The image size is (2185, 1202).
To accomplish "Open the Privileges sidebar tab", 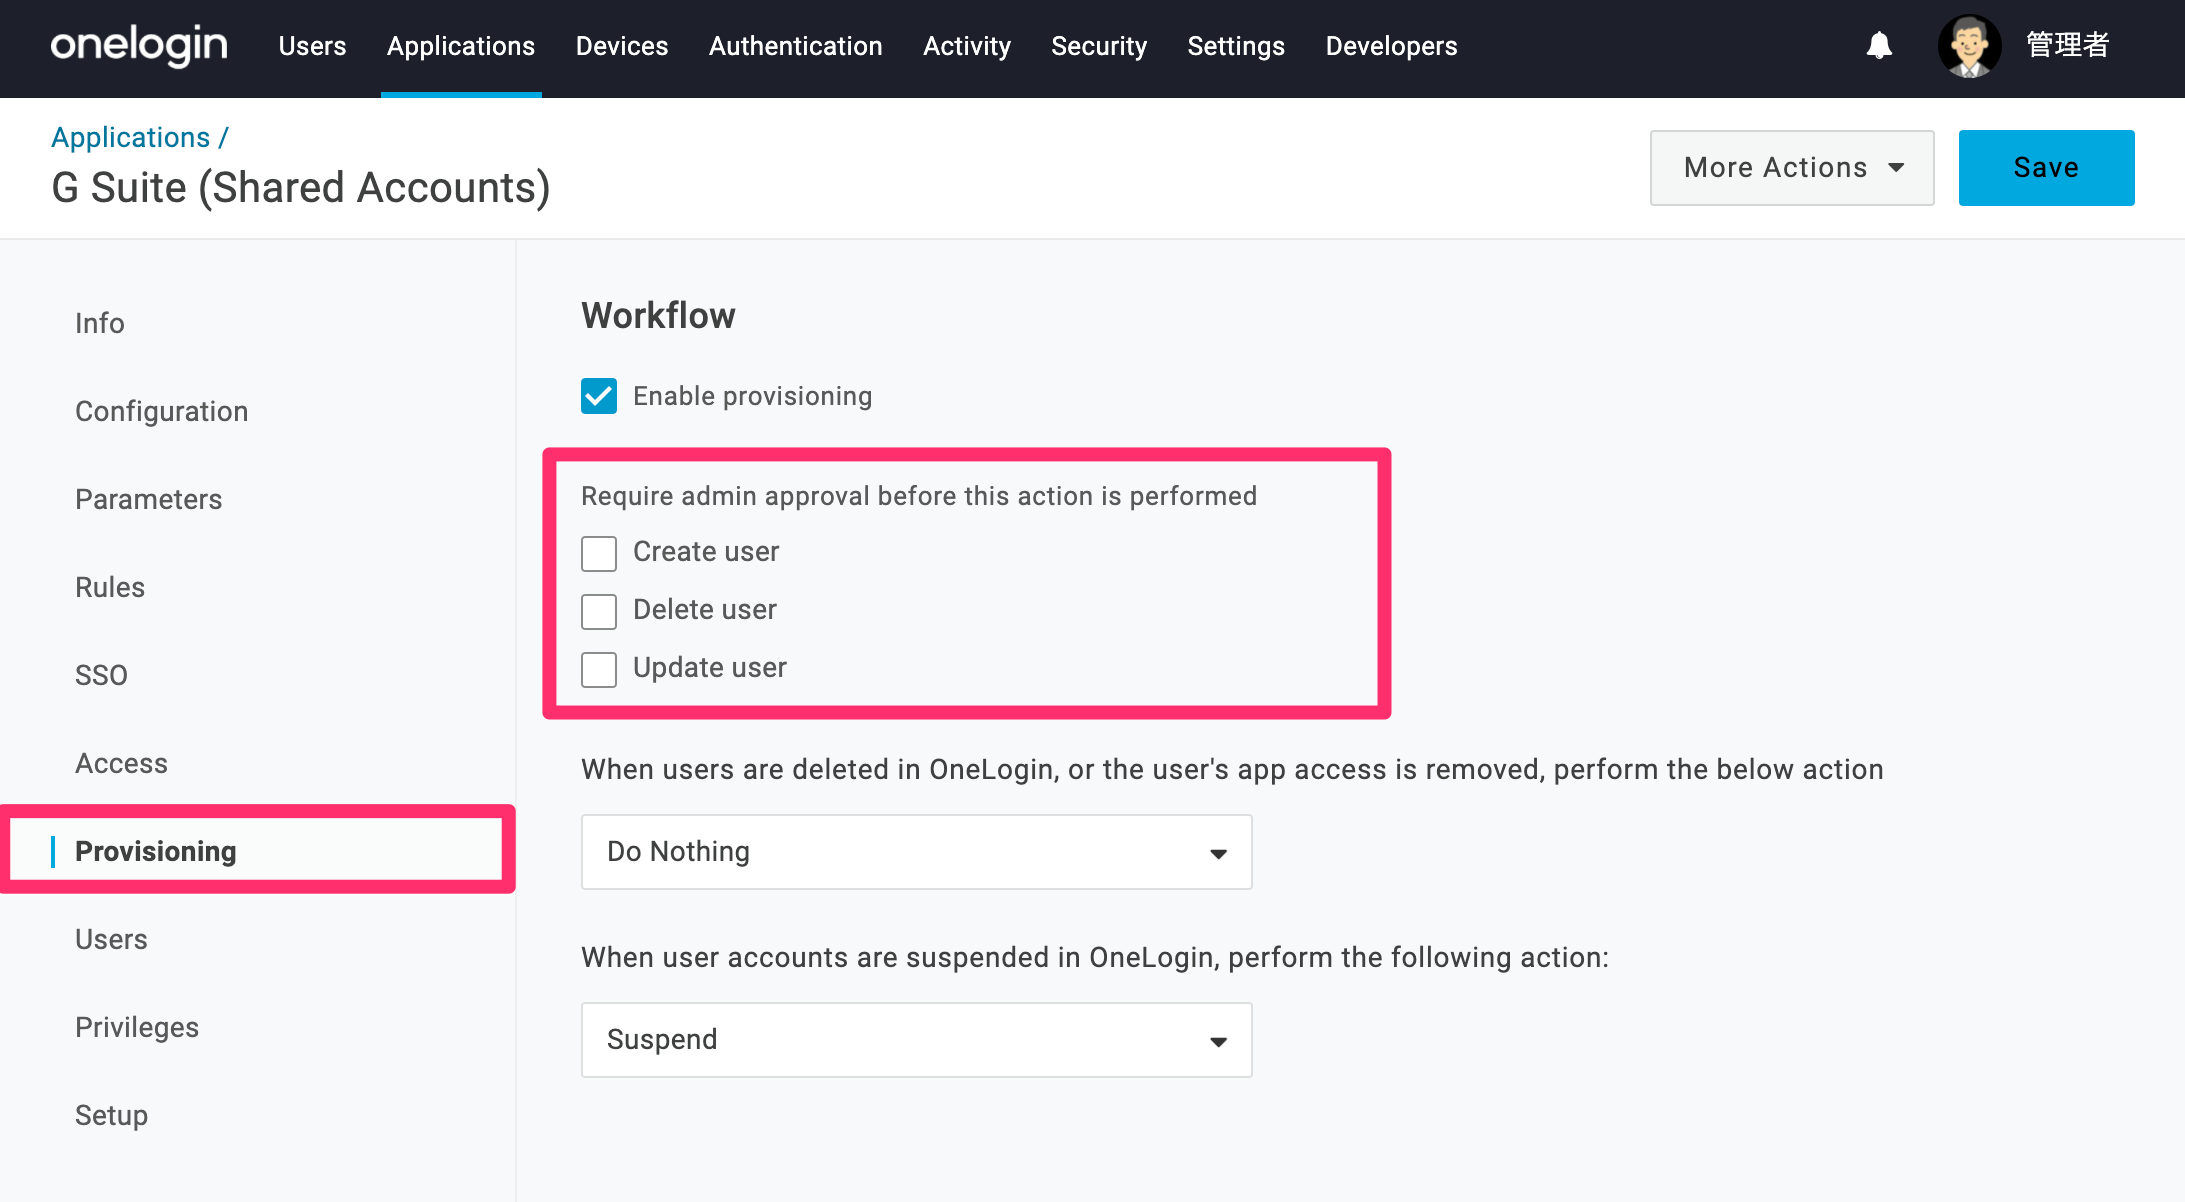I will 137,1027.
